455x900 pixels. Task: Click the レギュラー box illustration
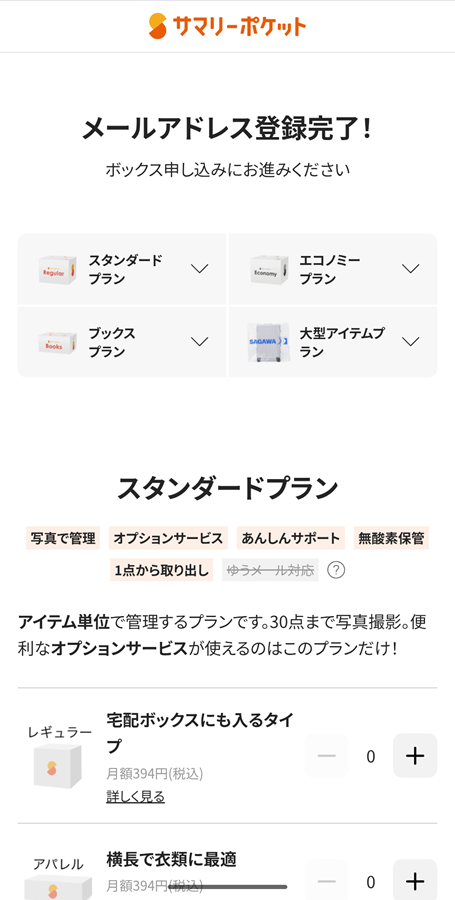[57, 766]
